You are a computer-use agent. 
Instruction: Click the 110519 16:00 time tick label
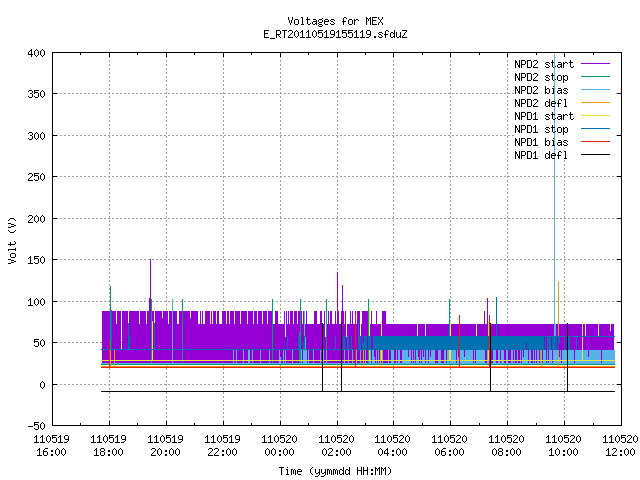[x=51, y=446]
